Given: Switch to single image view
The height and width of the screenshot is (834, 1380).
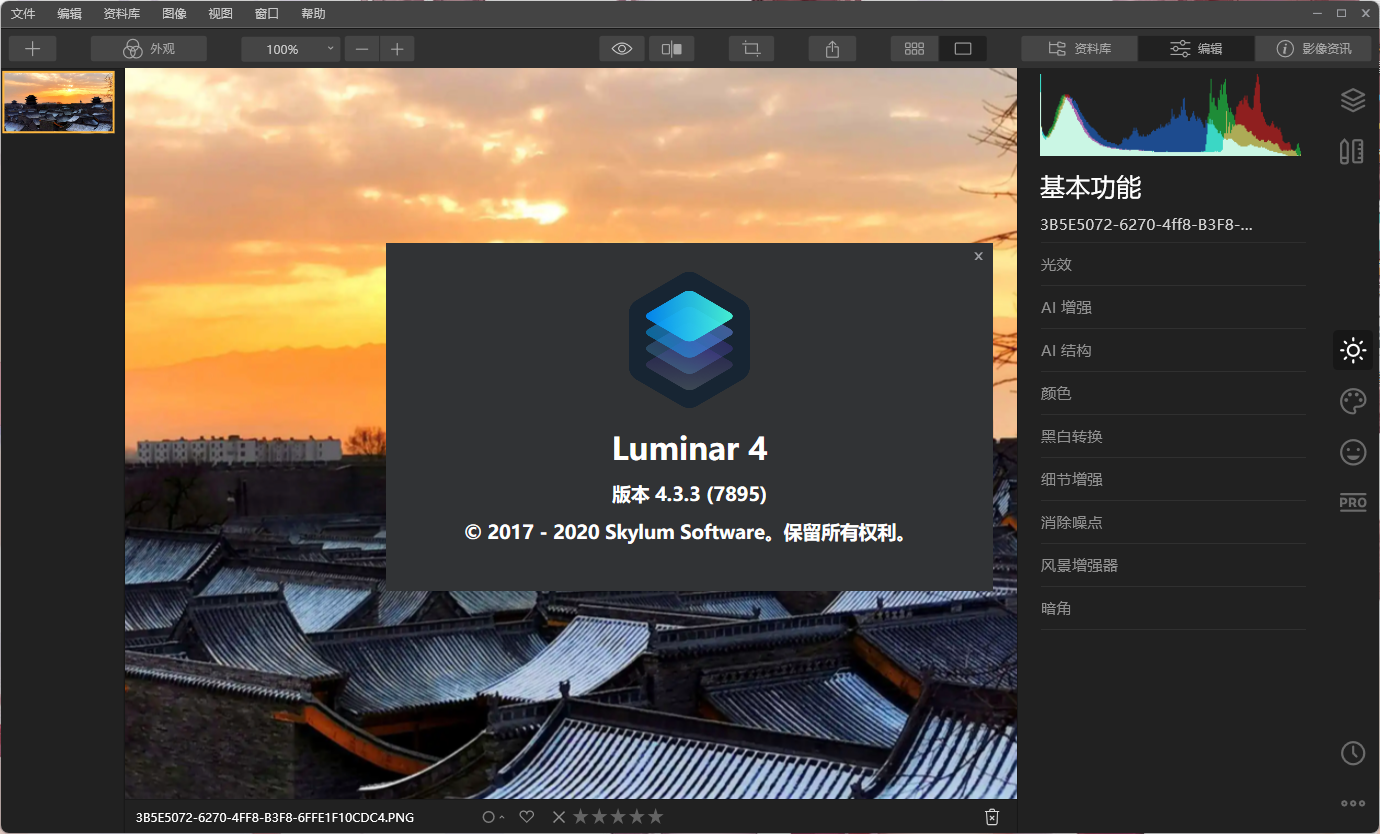Looking at the screenshot, I should click(x=963, y=49).
